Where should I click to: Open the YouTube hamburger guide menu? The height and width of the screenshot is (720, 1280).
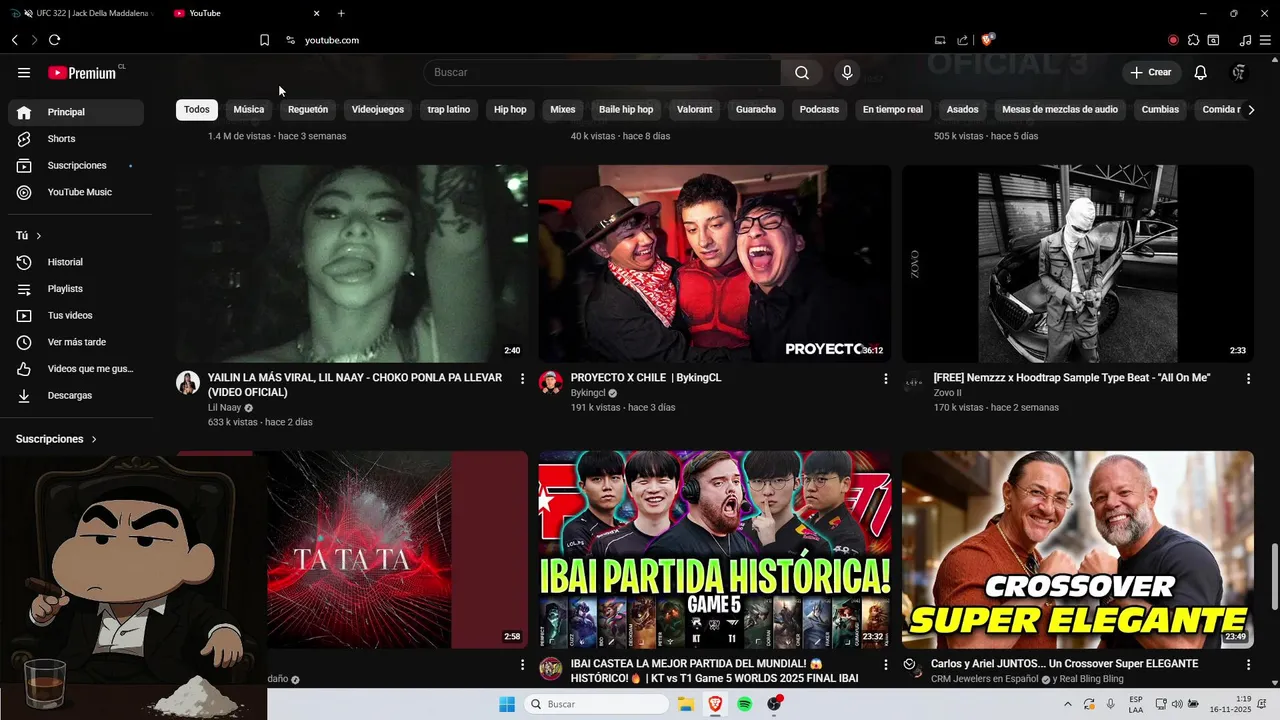tap(24, 72)
